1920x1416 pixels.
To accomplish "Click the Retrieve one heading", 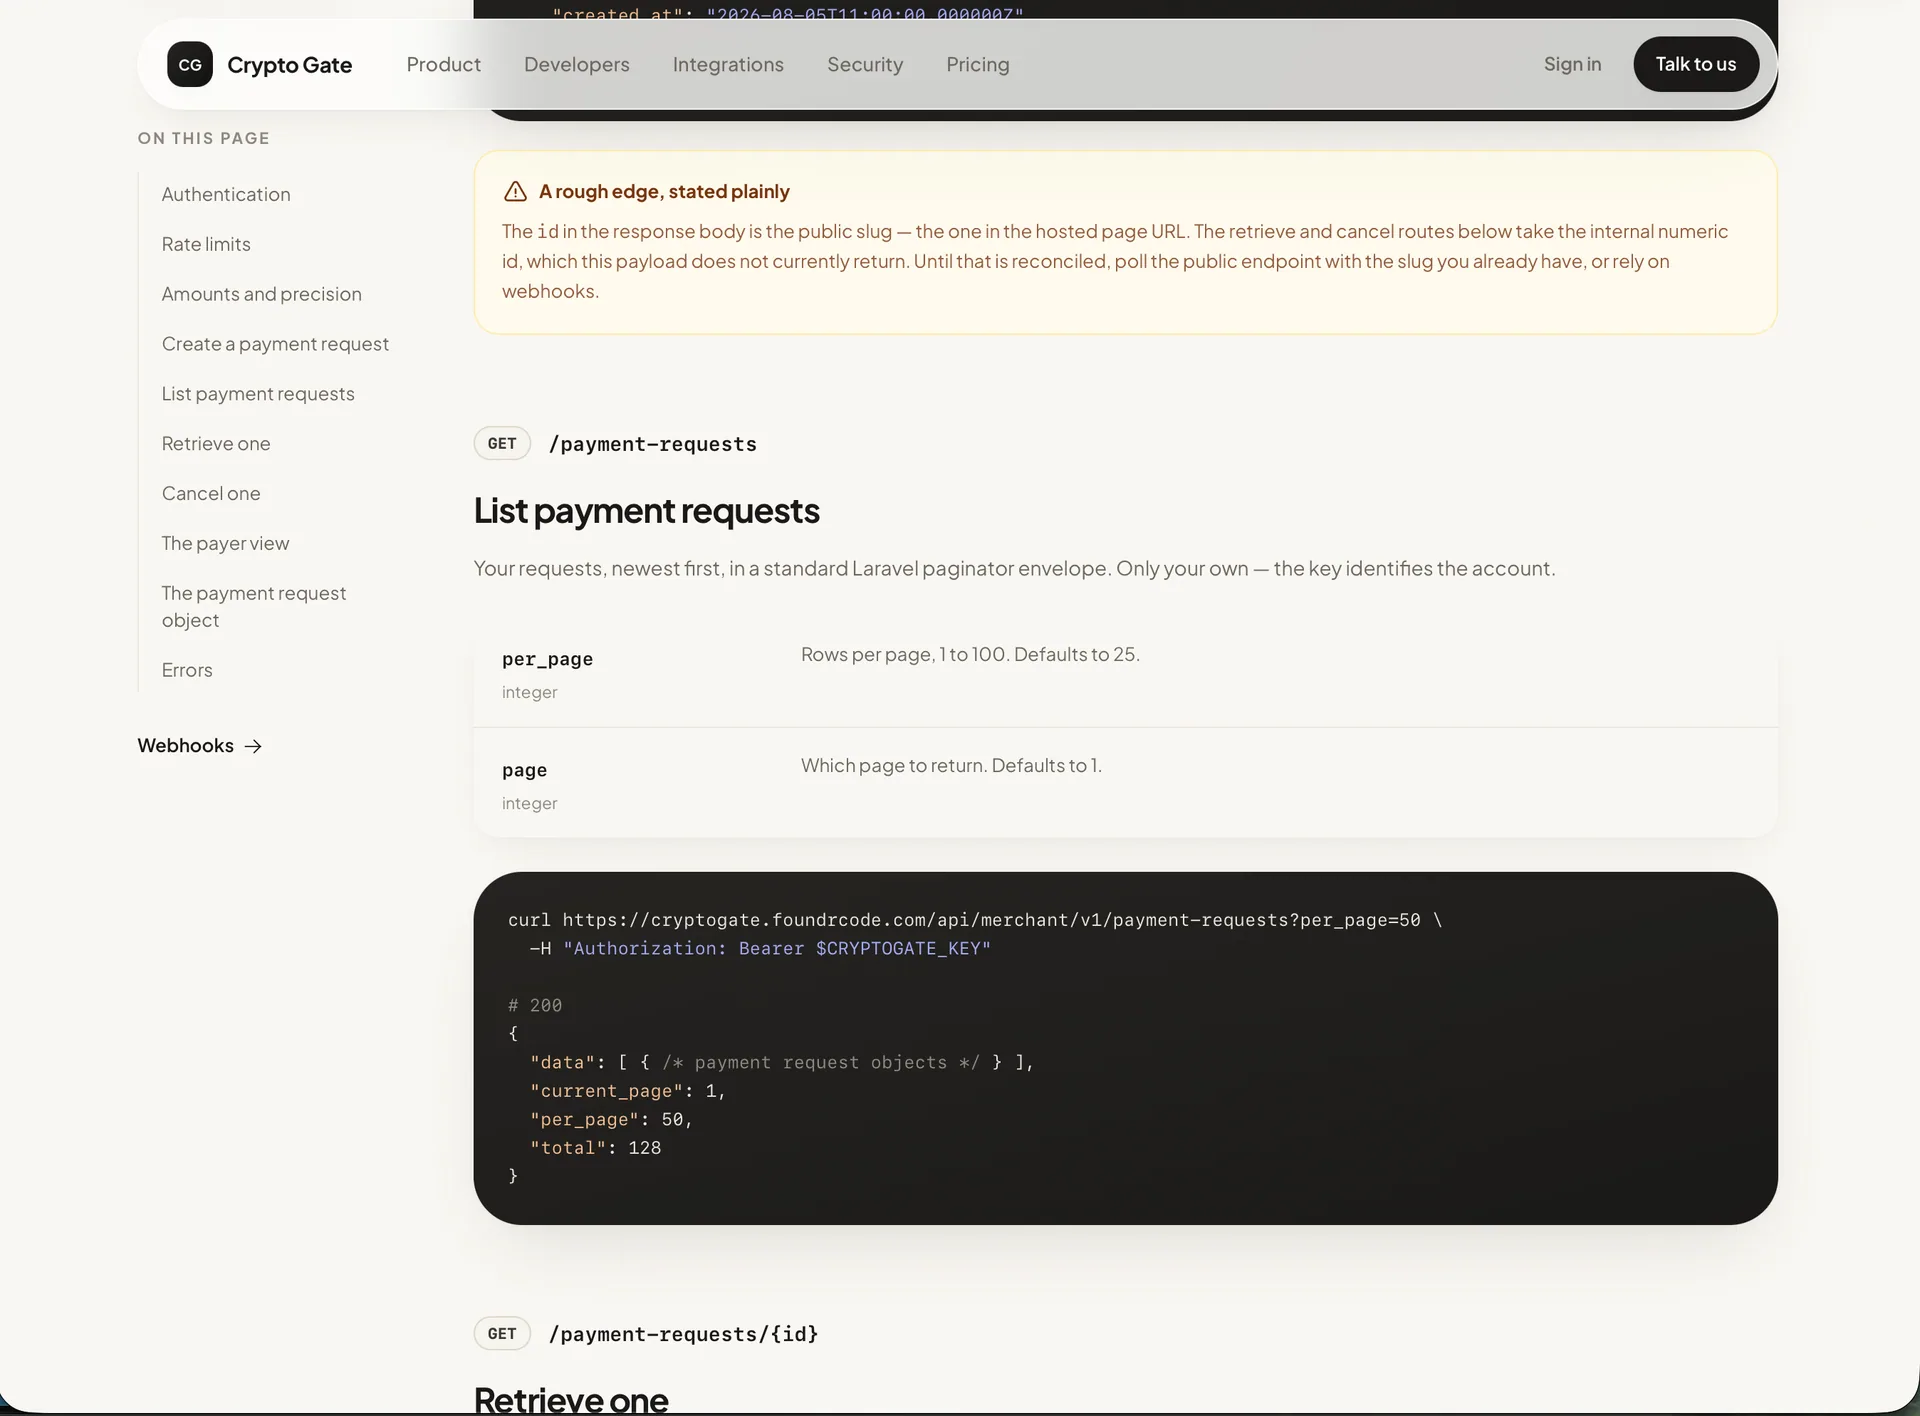I will tap(570, 1398).
